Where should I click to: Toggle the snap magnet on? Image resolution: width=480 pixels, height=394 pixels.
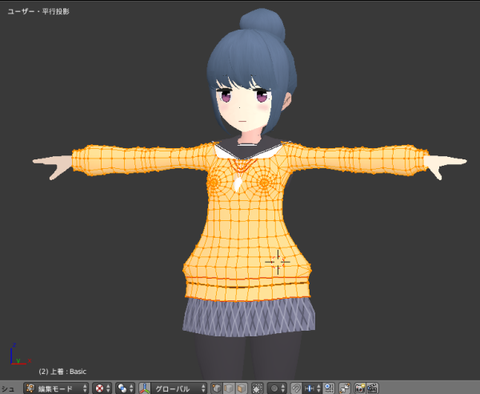point(296,388)
